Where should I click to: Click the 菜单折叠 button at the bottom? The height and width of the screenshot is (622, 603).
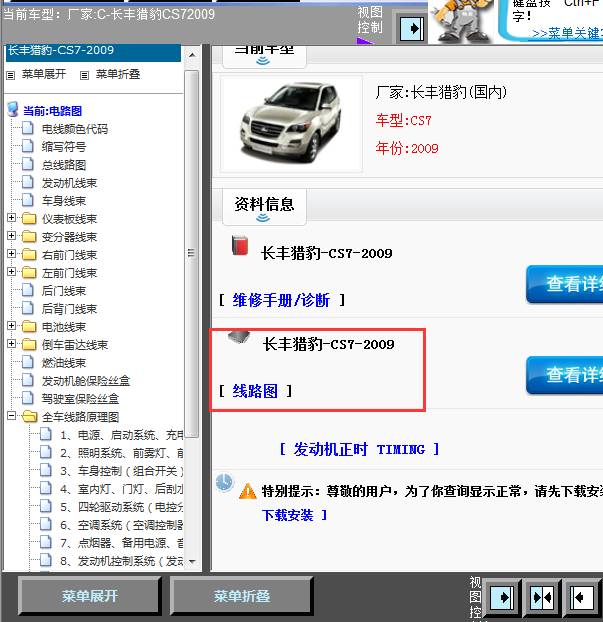tap(242, 596)
